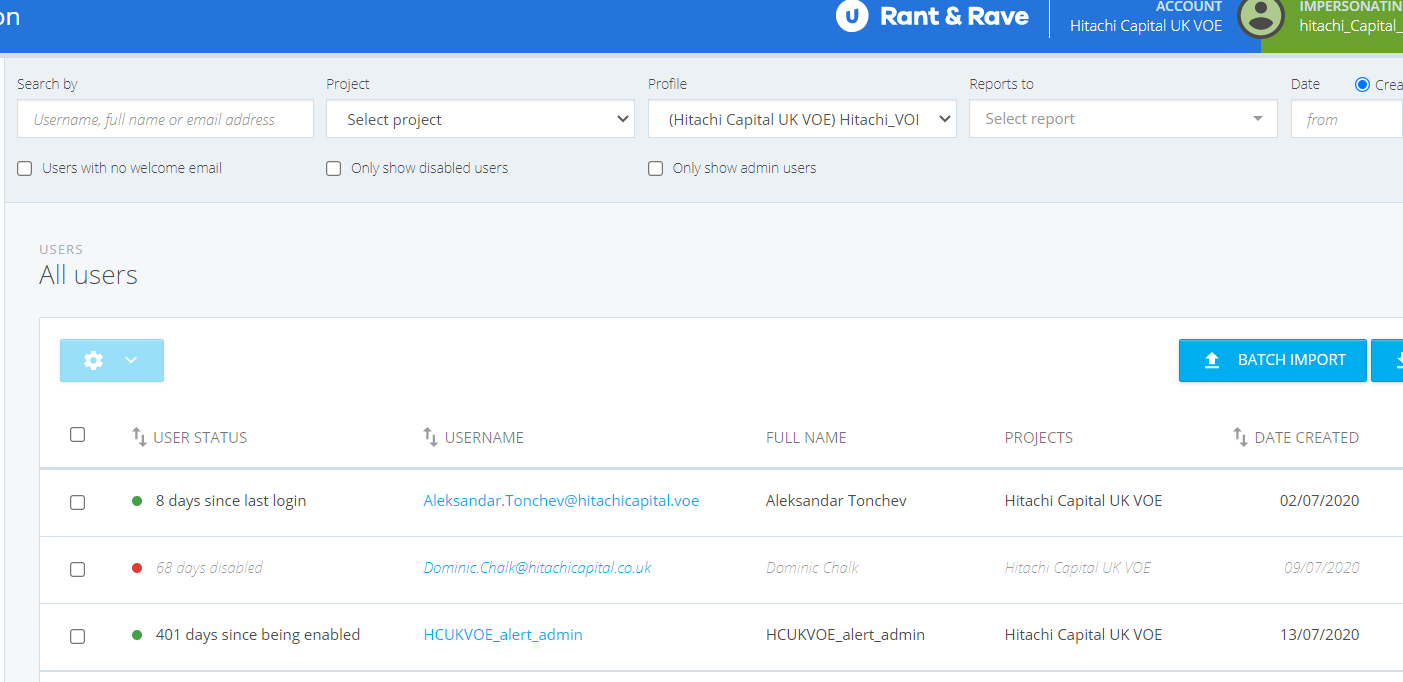Tick Only show disabled users checkbox

click(334, 169)
